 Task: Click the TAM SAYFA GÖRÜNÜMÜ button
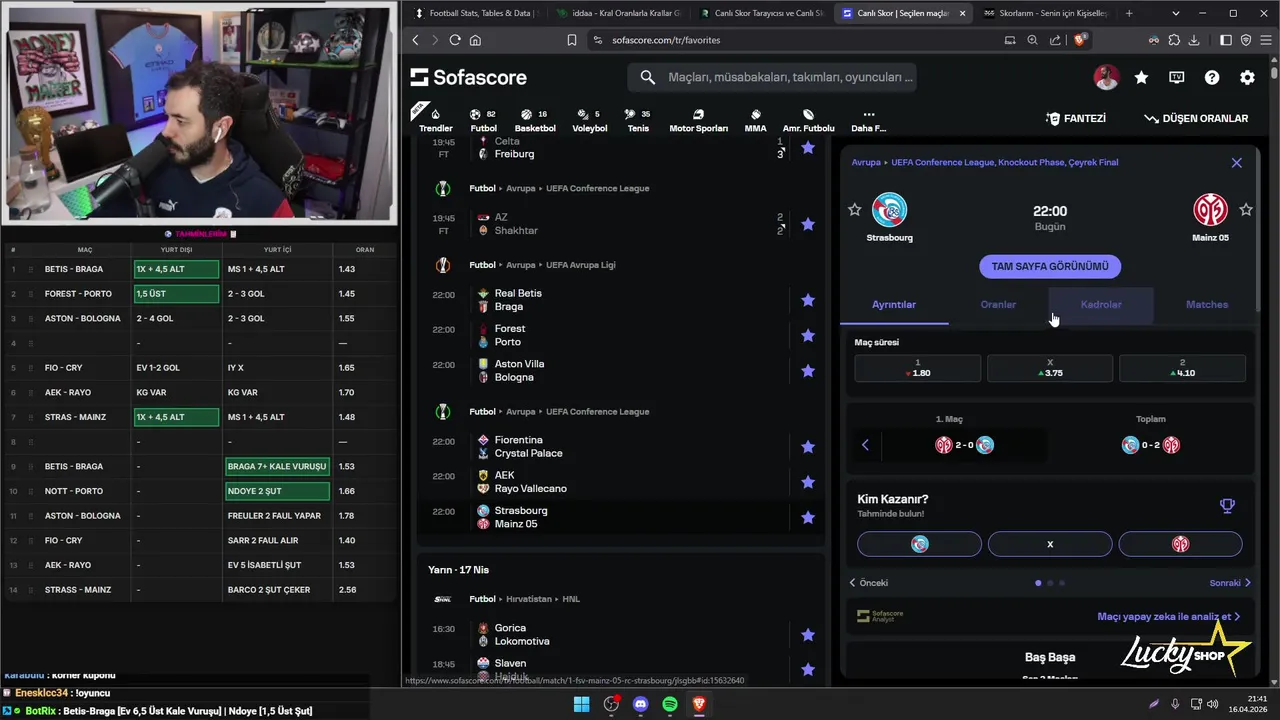coord(1050,267)
